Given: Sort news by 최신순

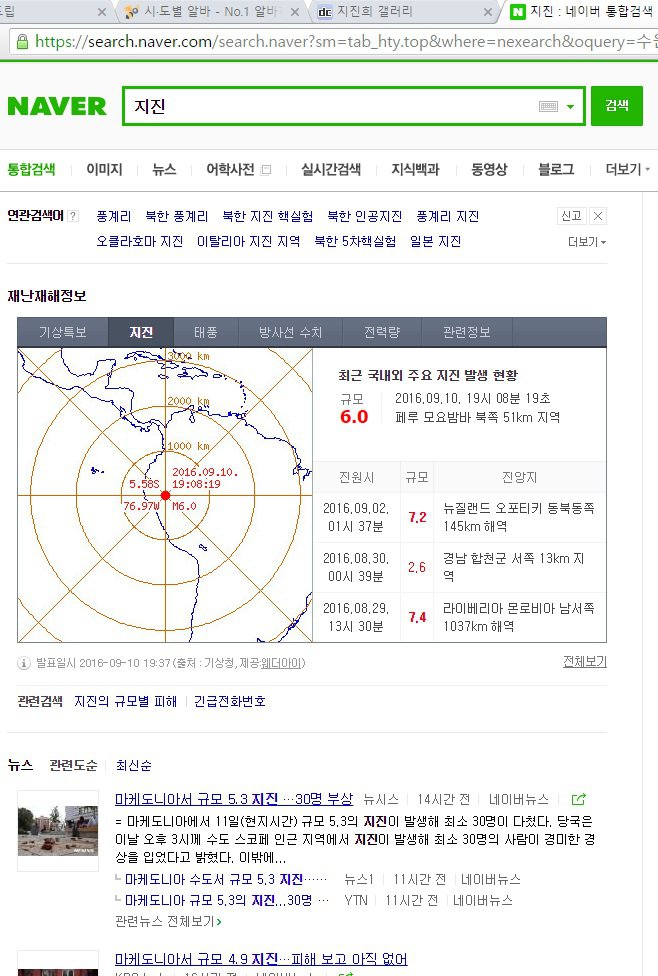Looking at the screenshot, I should coord(133,765).
